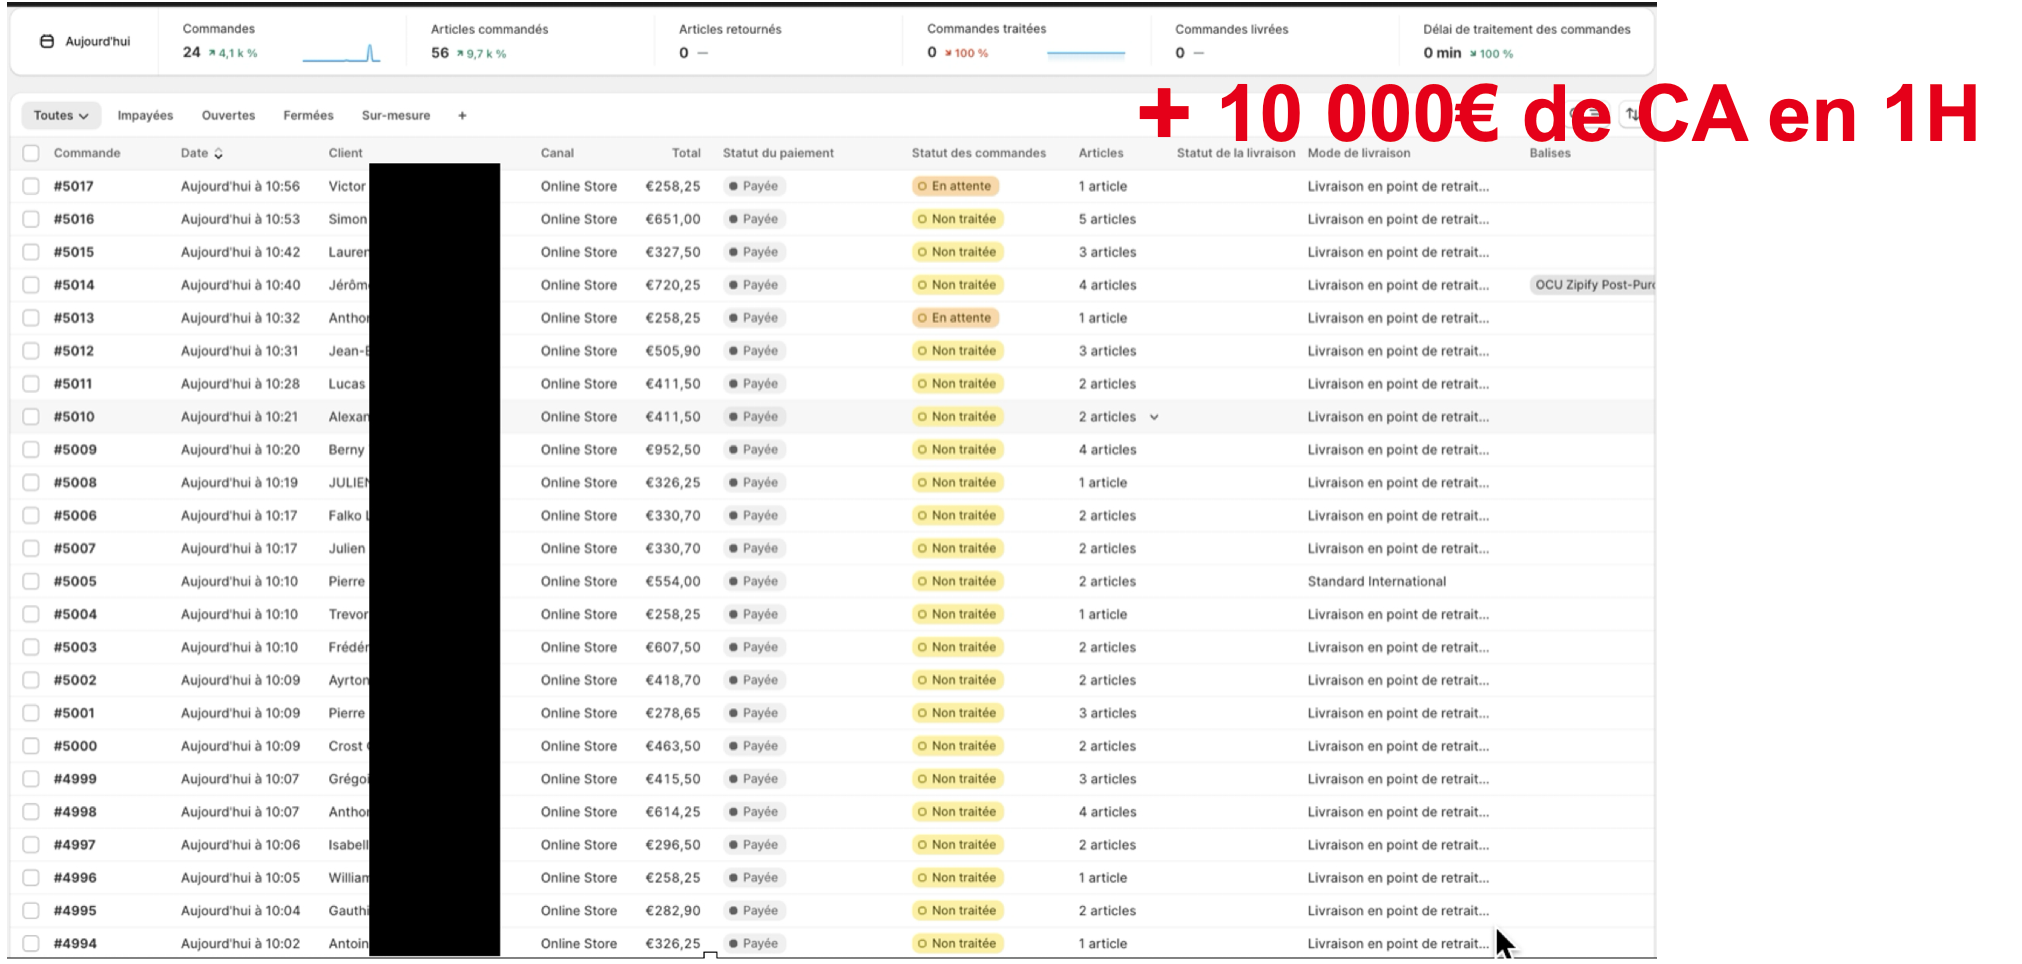The image size is (2022, 964).
Task: Switch to the Fermées tab
Action: click(308, 116)
